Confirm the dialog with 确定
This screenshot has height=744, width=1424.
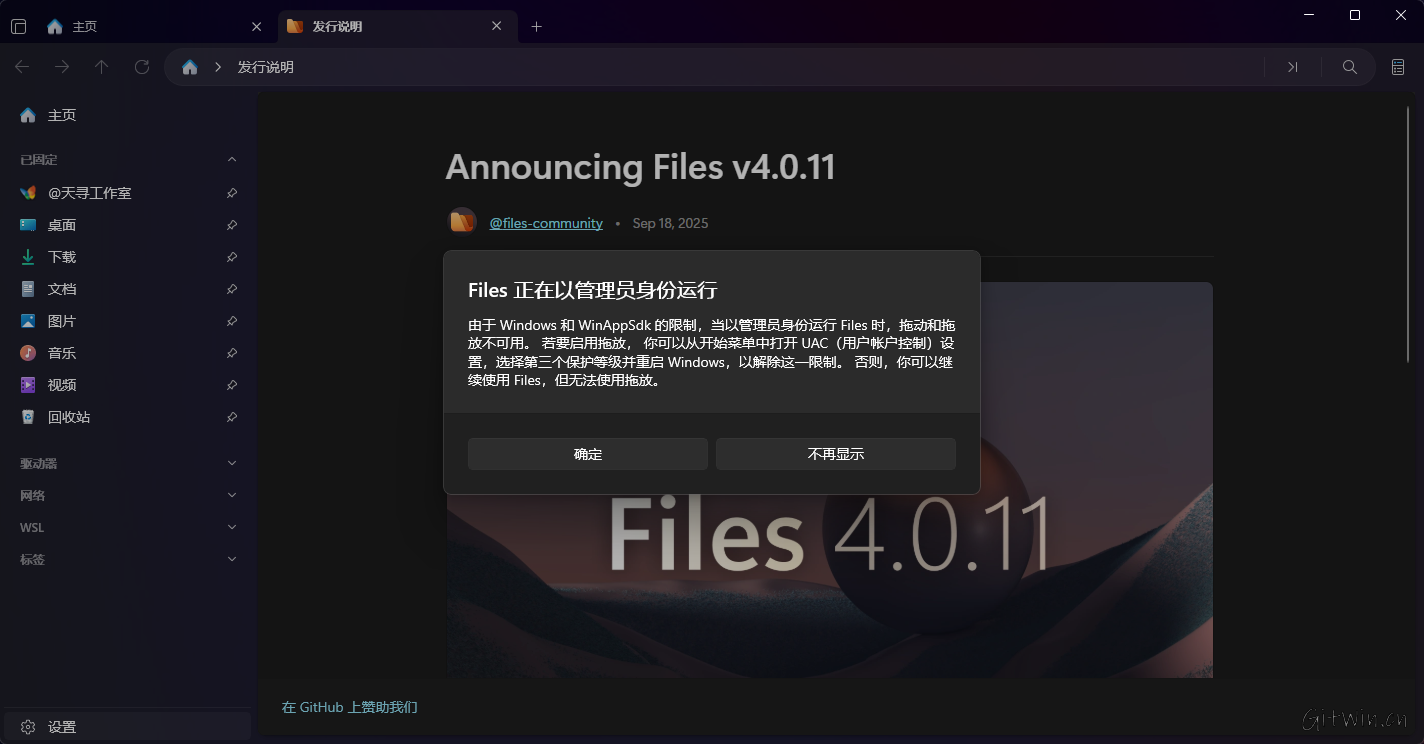pos(587,454)
